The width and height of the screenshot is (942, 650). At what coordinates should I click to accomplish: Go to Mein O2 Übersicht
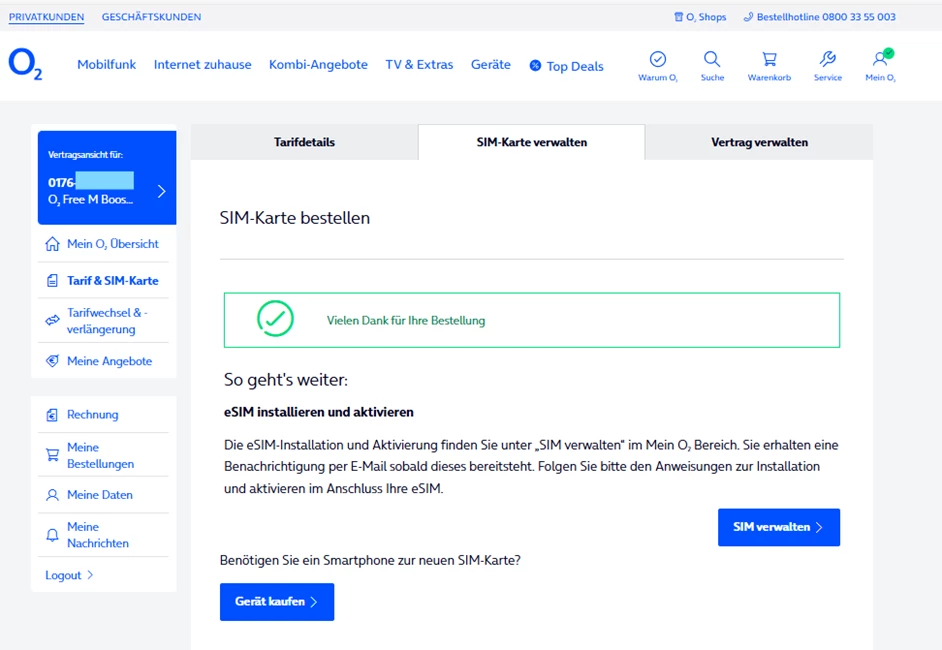click(x=113, y=244)
